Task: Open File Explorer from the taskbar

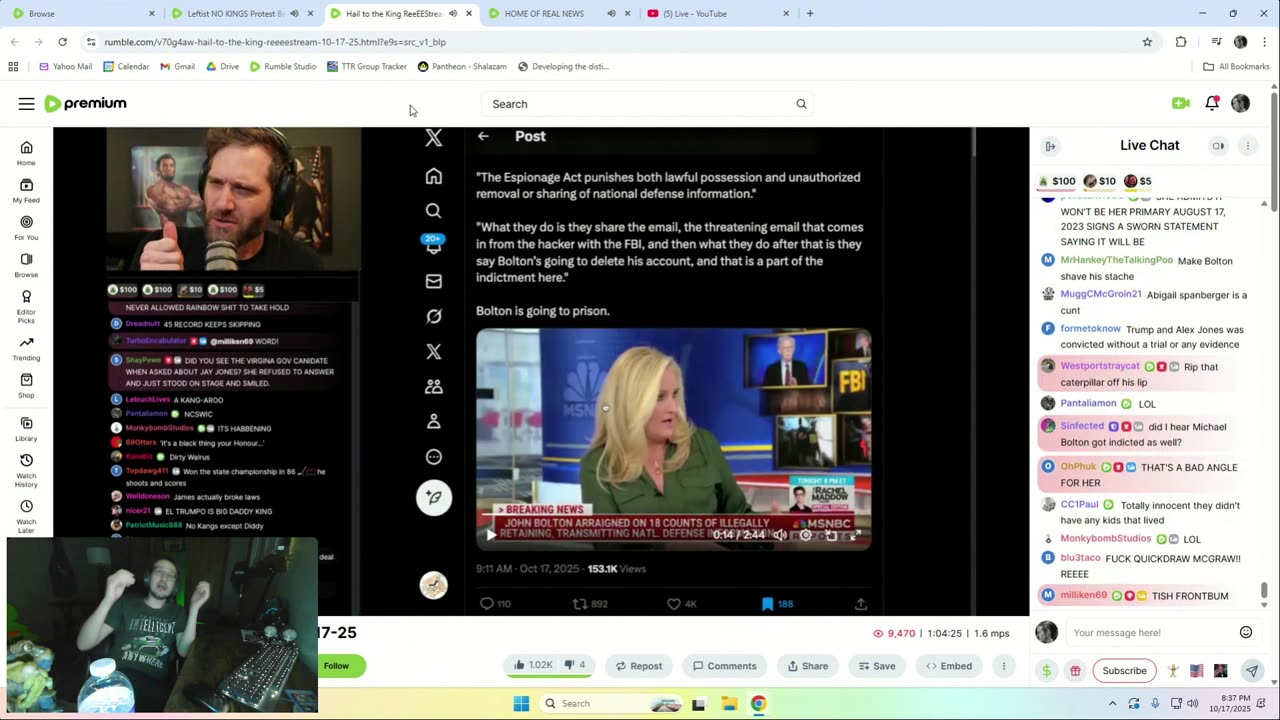Action: pos(728,703)
